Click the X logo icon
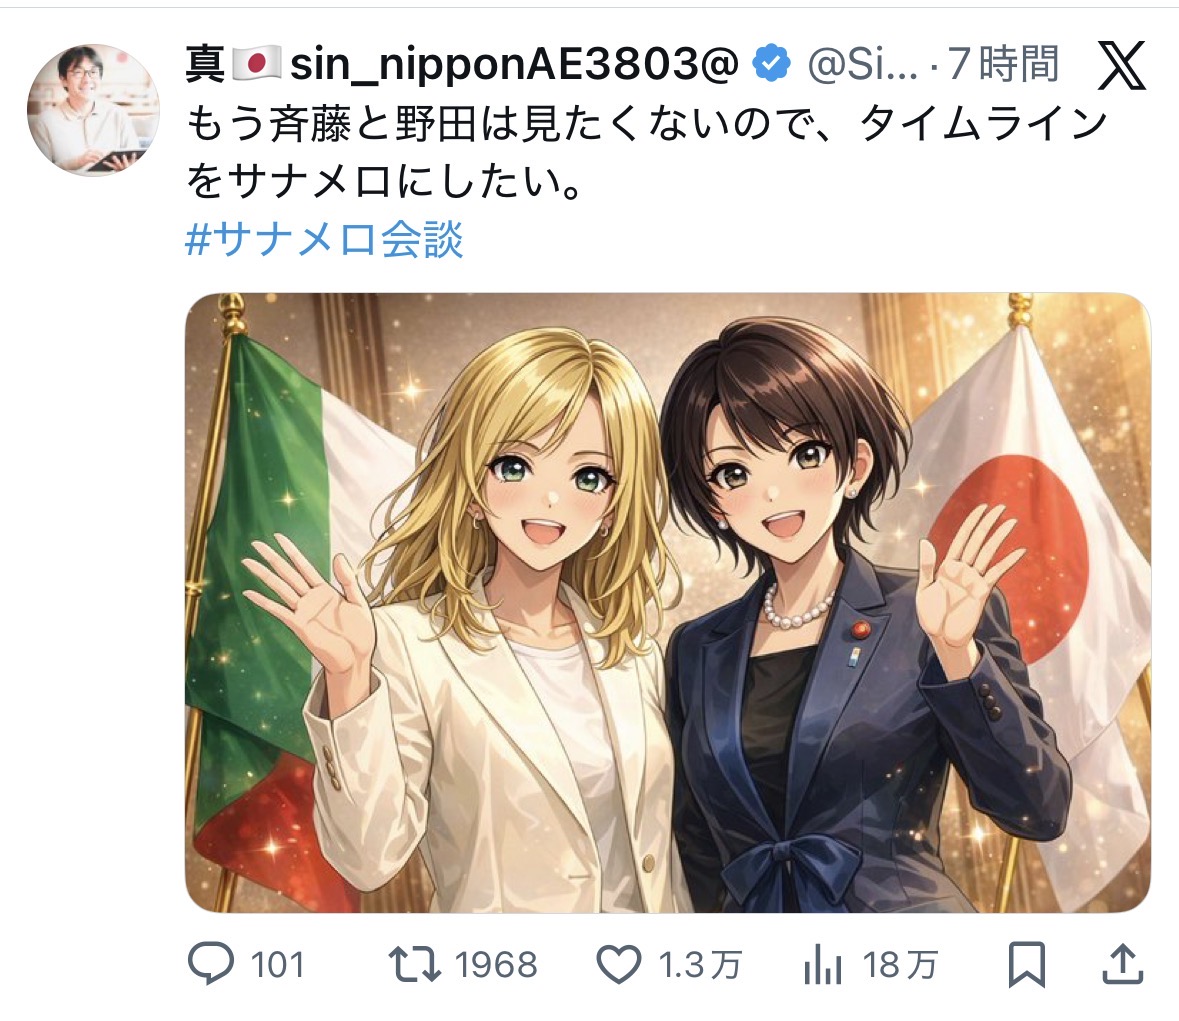Screen dimensions: 1179x1021 click(1121, 65)
